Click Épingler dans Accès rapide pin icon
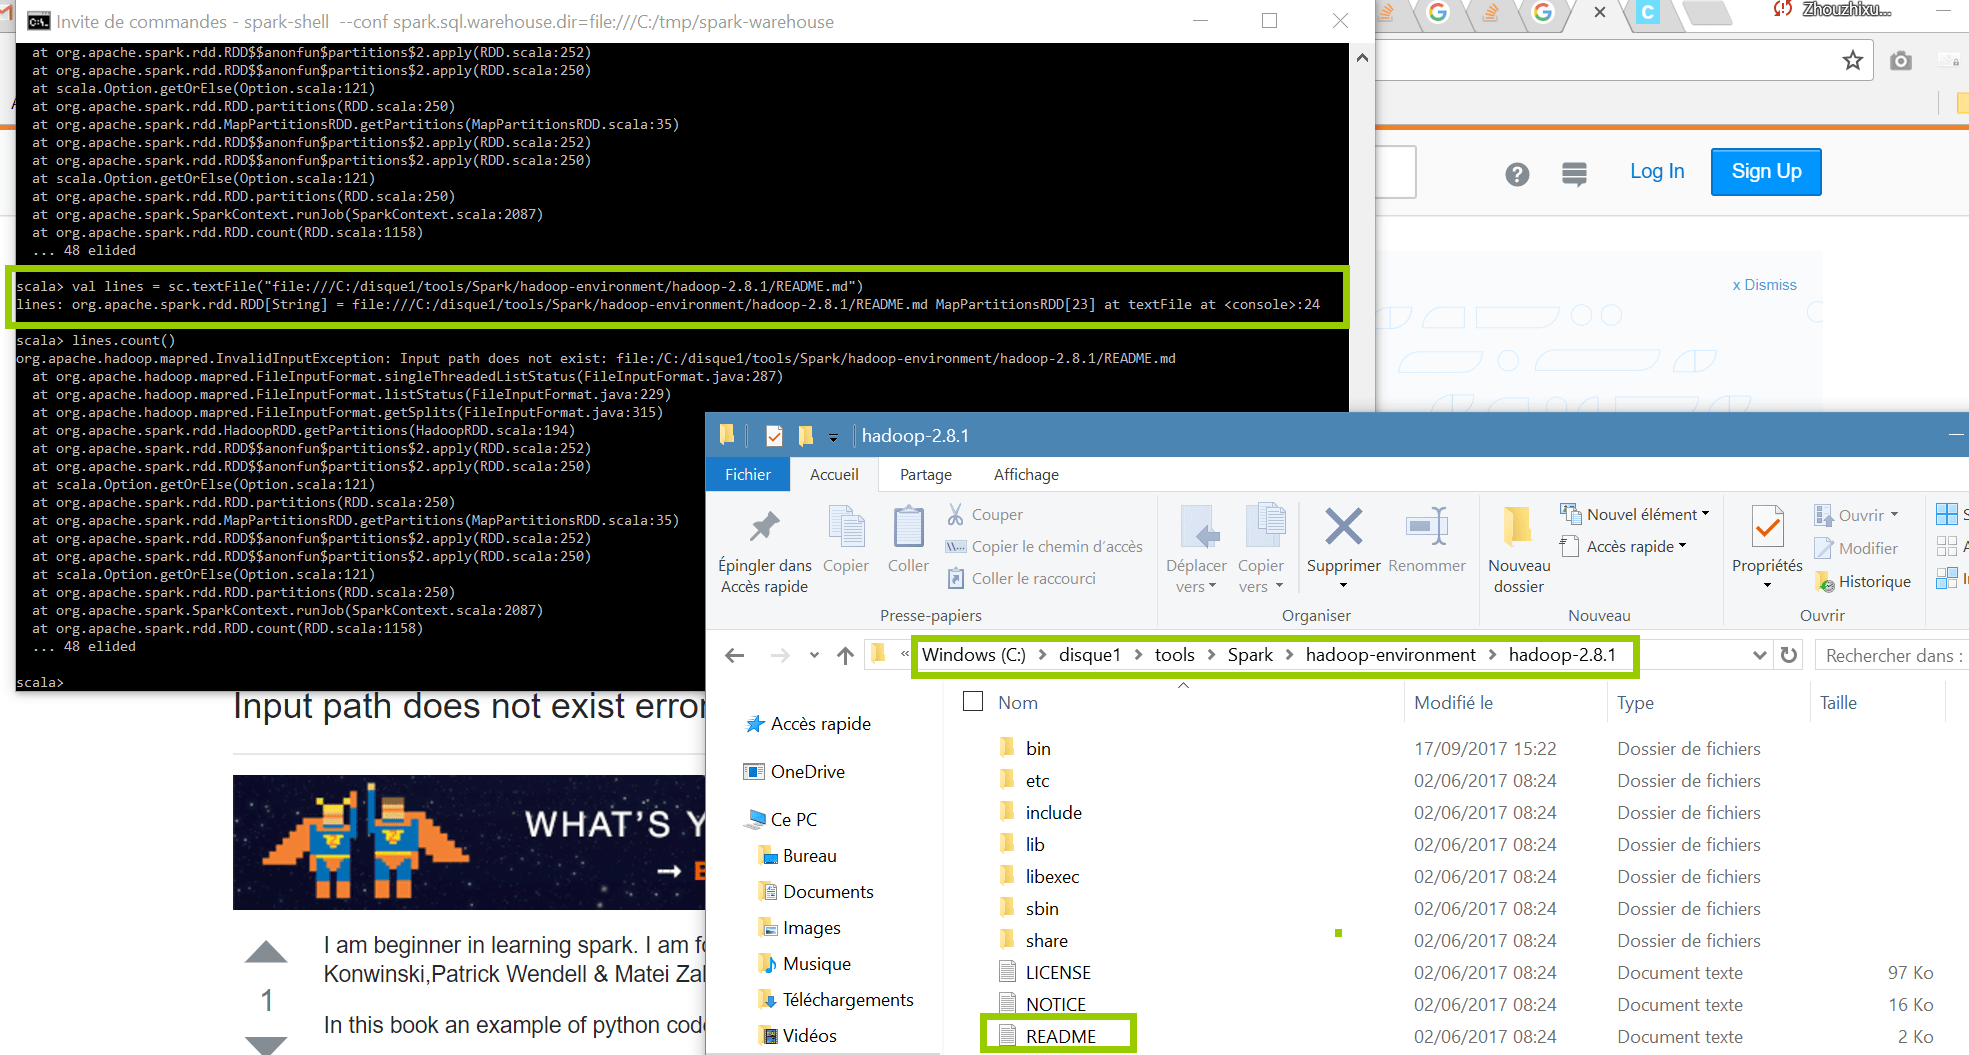This screenshot has width=1969, height=1055. click(x=765, y=526)
